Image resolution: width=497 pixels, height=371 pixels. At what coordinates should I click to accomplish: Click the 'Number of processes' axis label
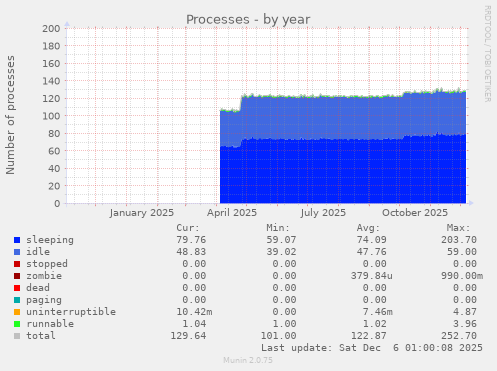pyautogui.click(x=10, y=115)
